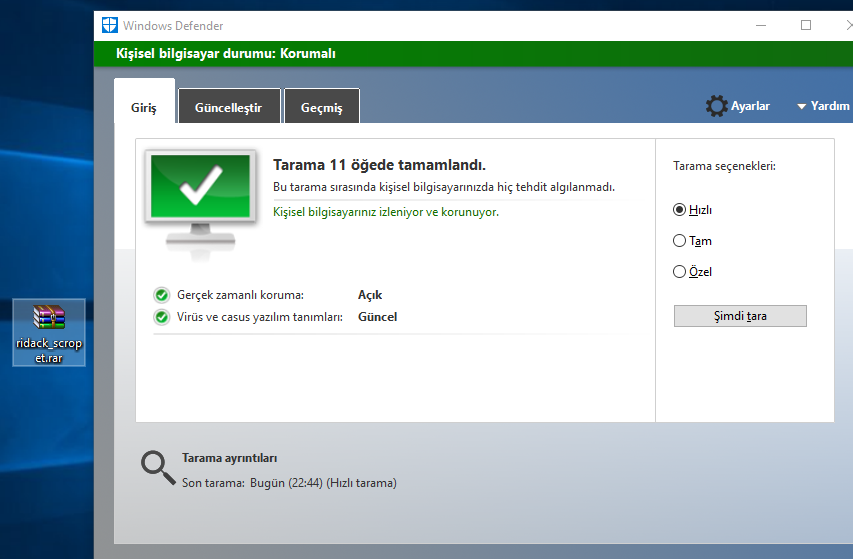
Task: Click 'Kişisel bilgisayarınız izleniyor ve korunuyor.' text
Action: click(386, 212)
